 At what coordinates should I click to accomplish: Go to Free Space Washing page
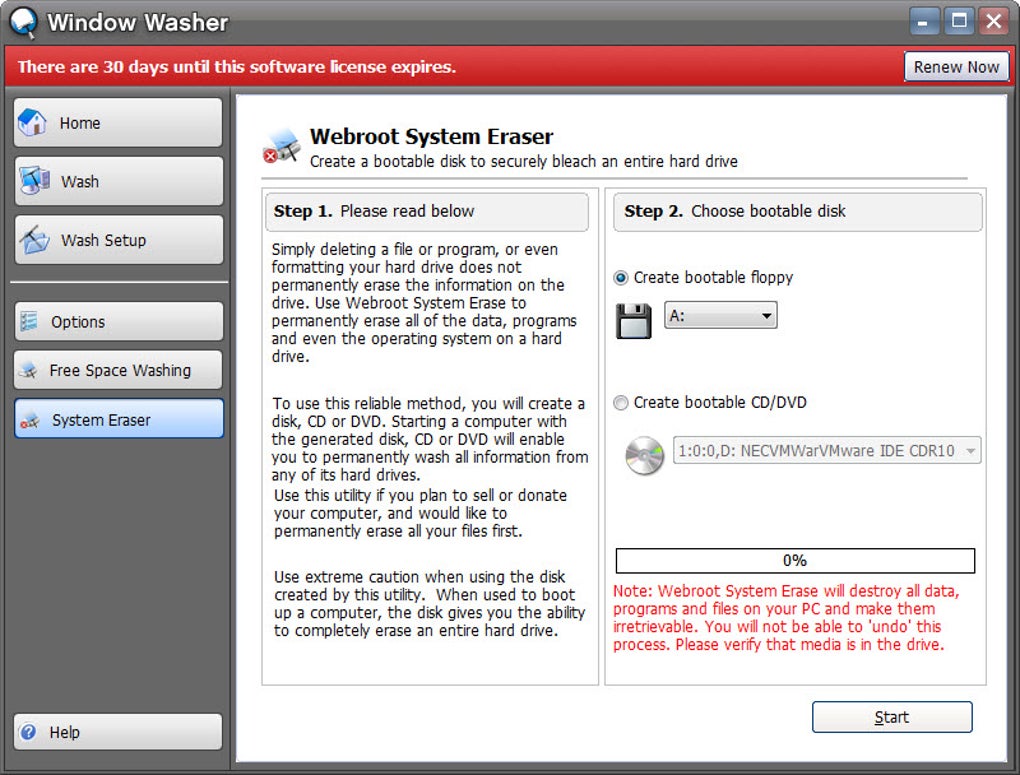[x=120, y=370]
